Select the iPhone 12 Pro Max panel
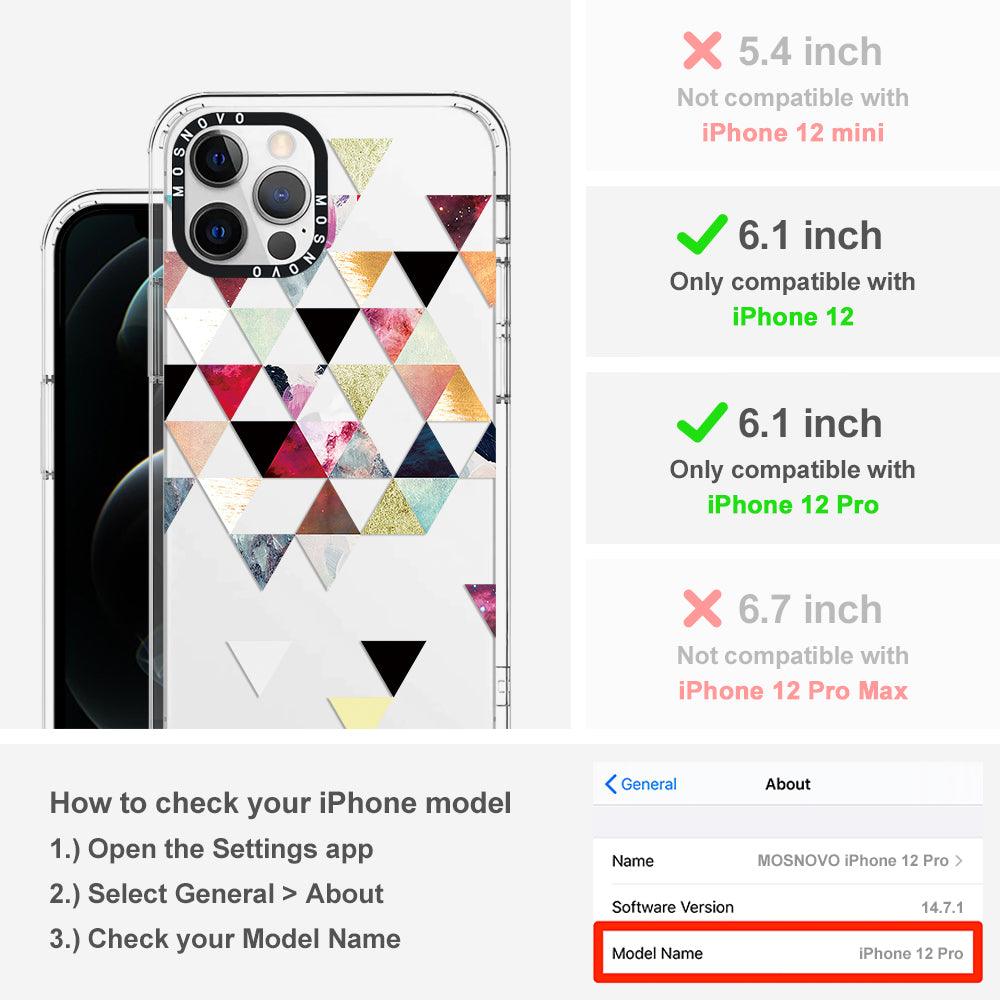The width and height of the screenshot is (1000, 1000). pos(792,644)
